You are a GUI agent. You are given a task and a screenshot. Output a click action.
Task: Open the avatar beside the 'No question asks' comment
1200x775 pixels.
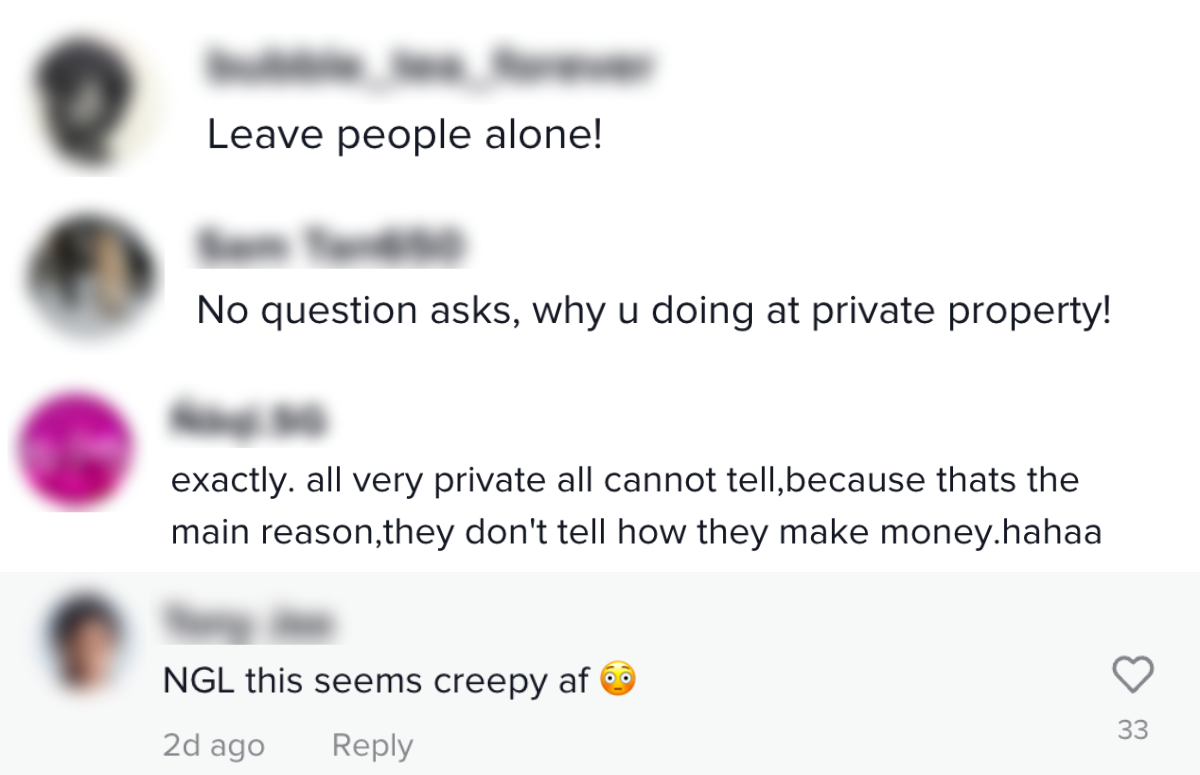(x=90, y=275)
